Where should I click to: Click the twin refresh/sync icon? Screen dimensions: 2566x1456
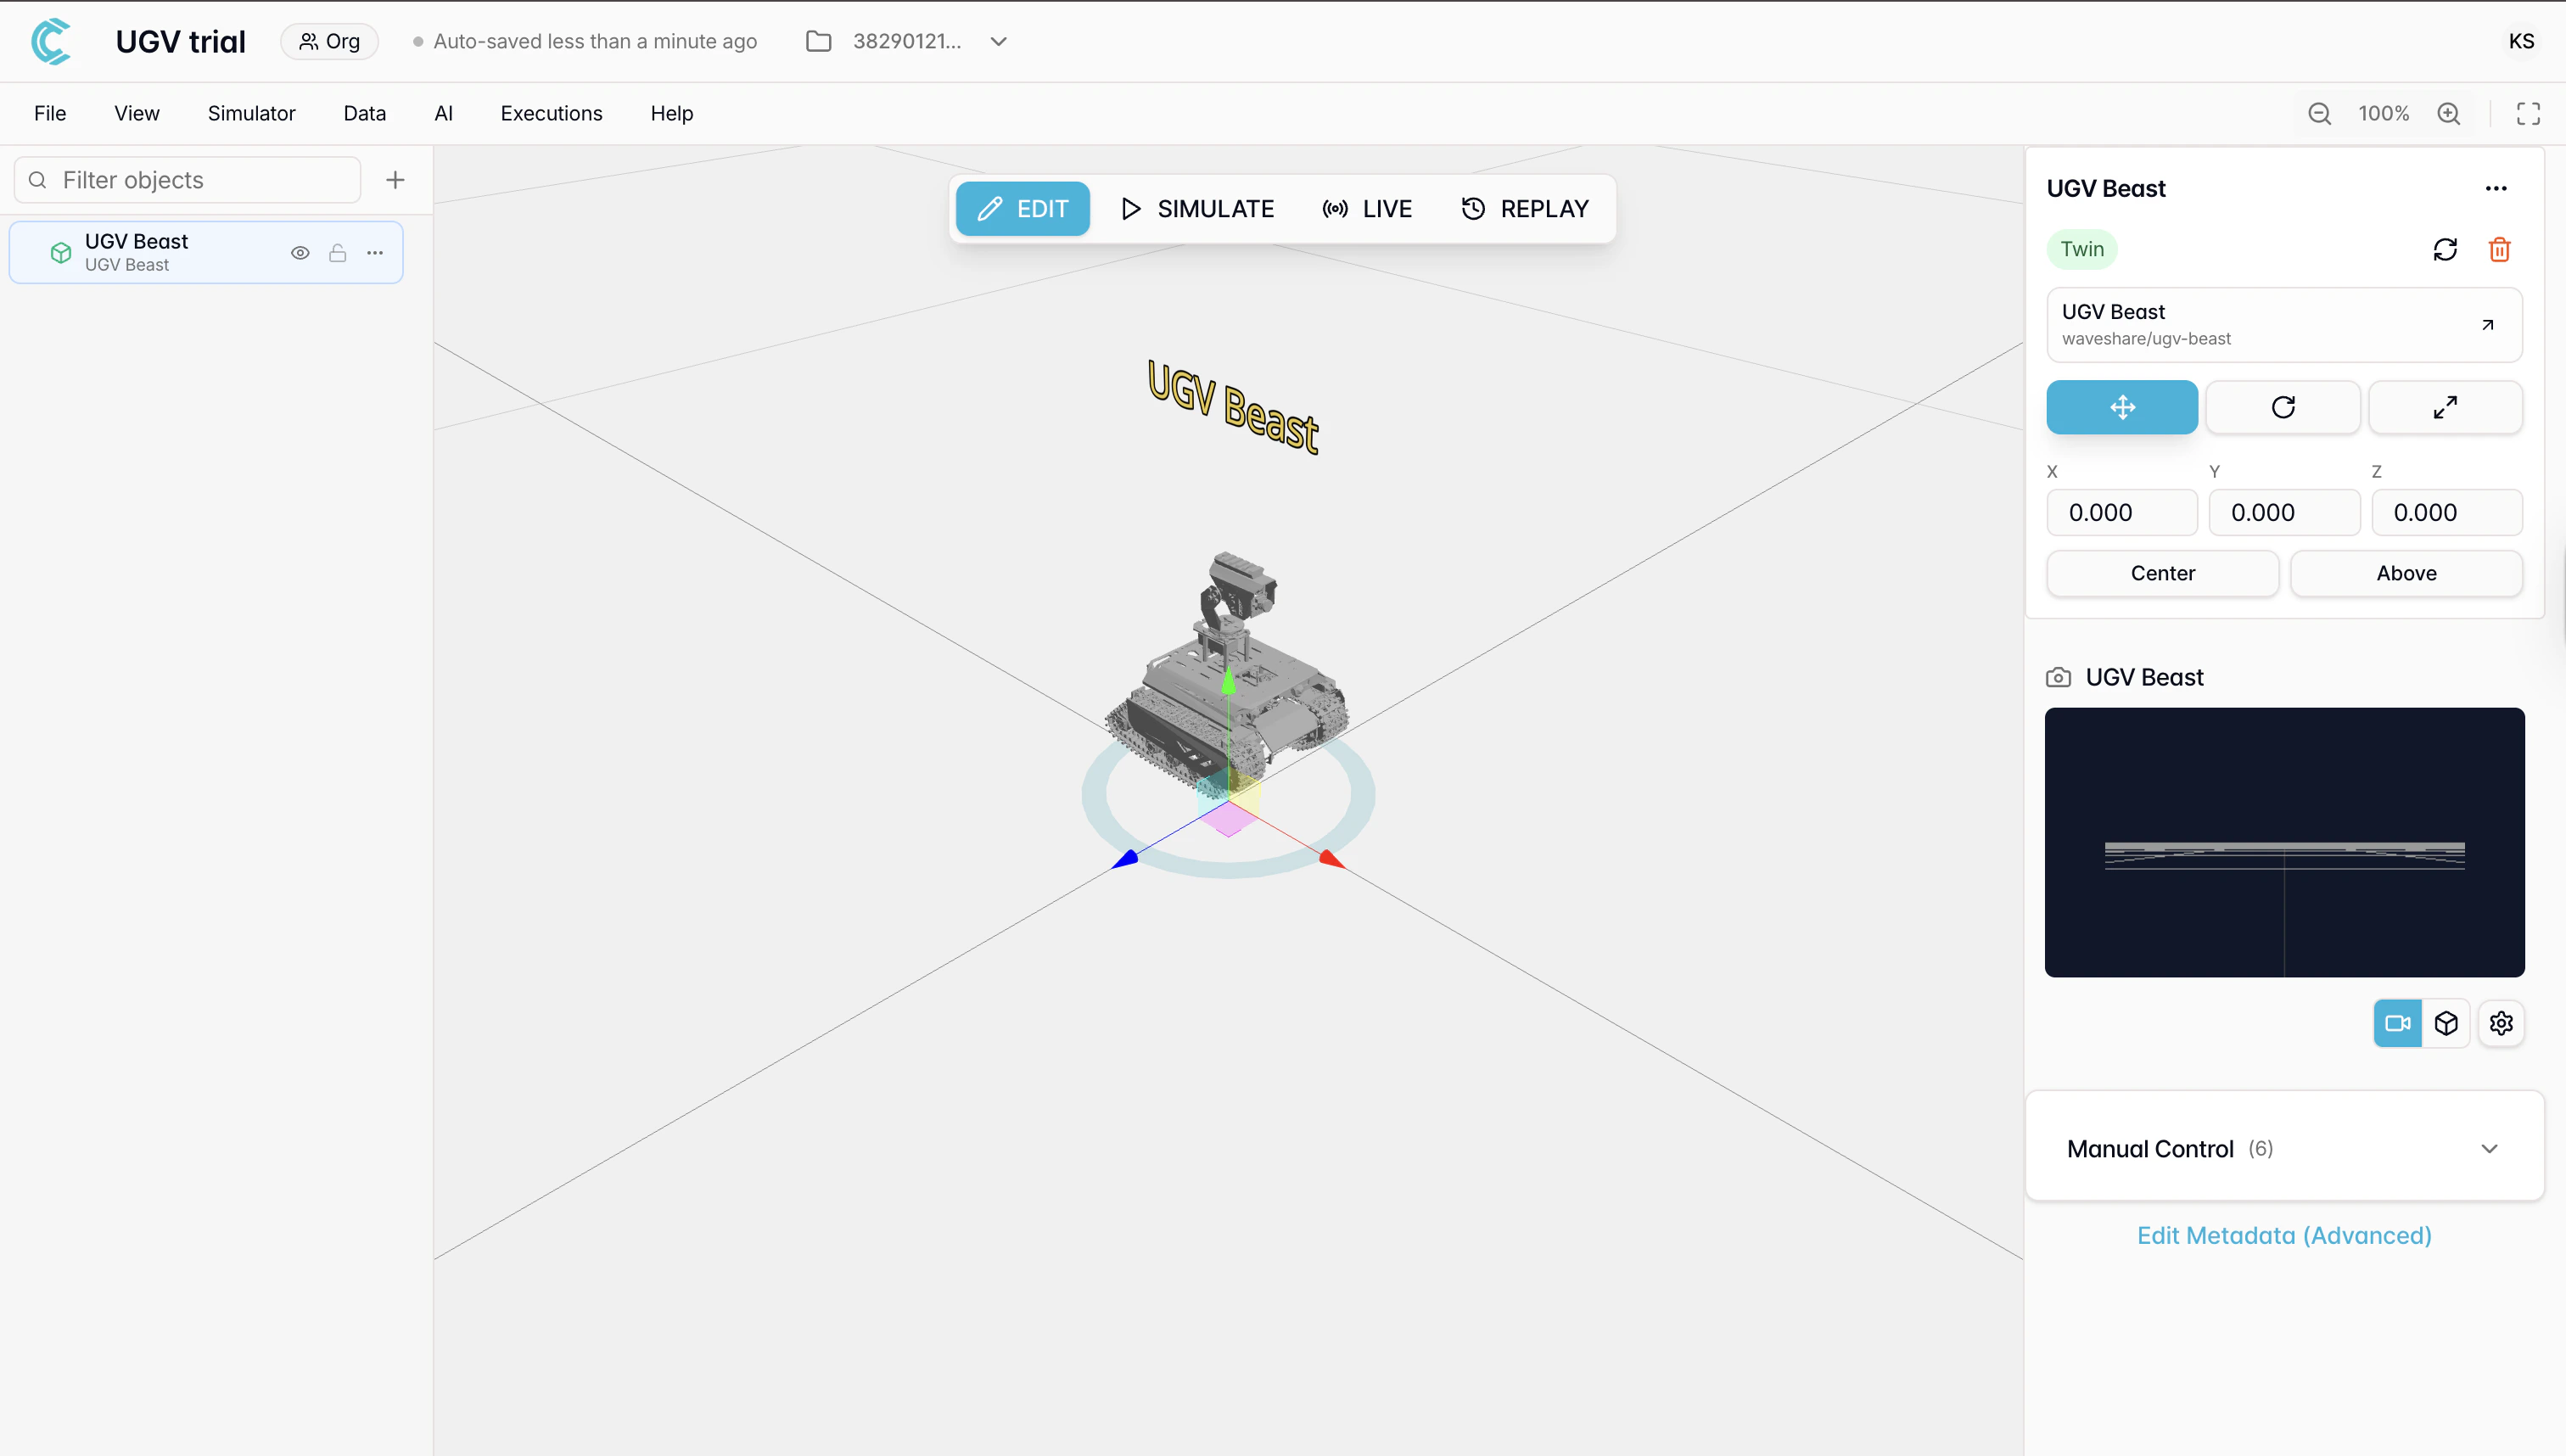pyautogui.click(x=2444, y=249)
